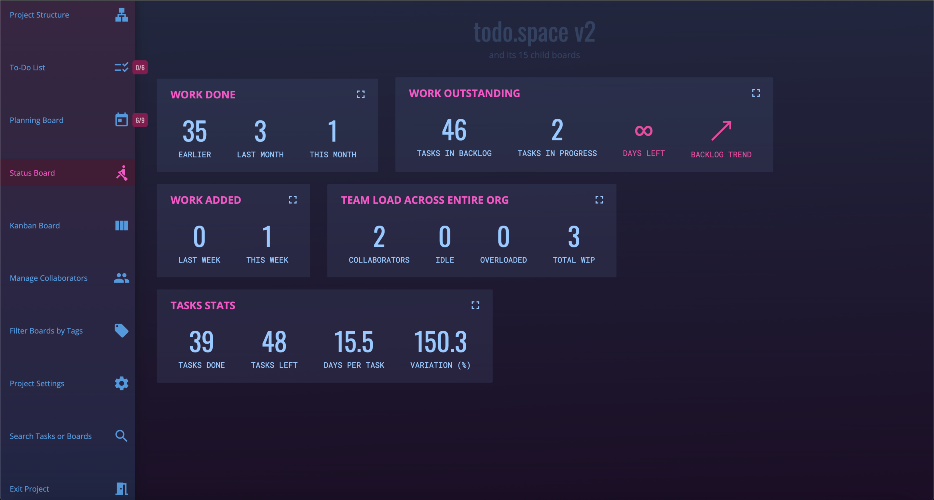The width and height of the screenshot is (934, 500).
Task: Click the Filter Boards by Tags tag icon
Action: [122, 331]
